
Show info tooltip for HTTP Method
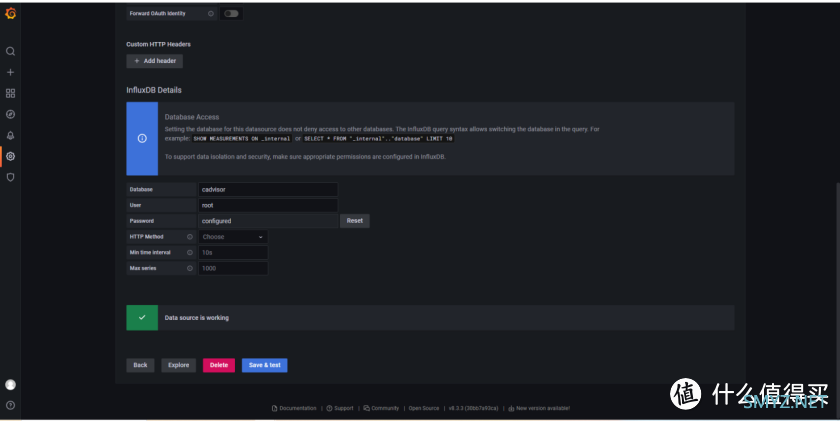click(x=190, y=237)
